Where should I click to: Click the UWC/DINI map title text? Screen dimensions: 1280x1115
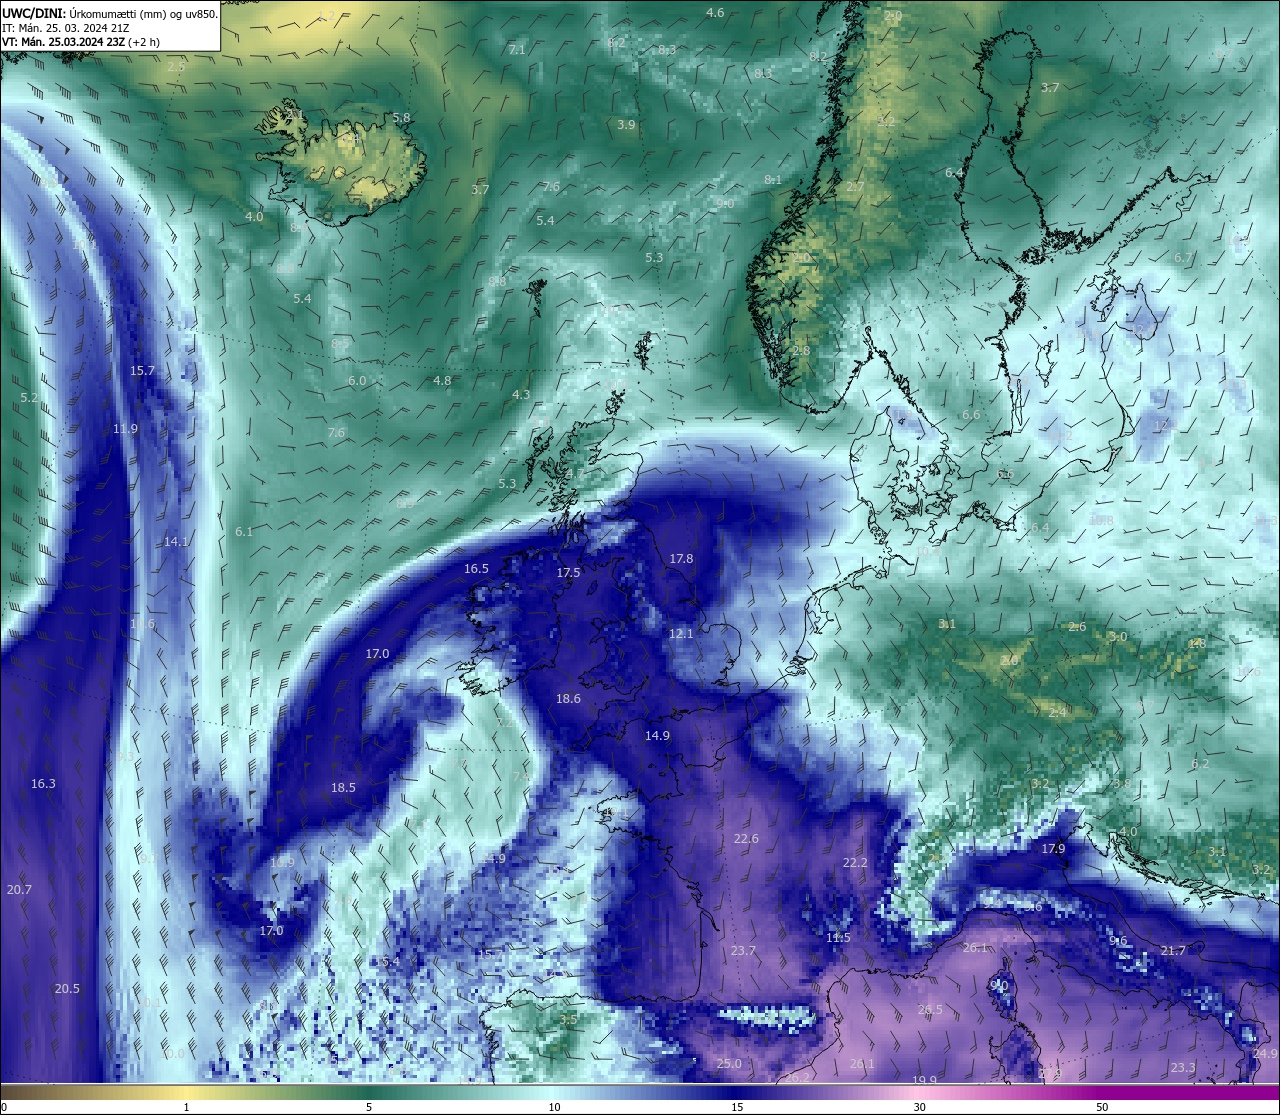[110, 13]
